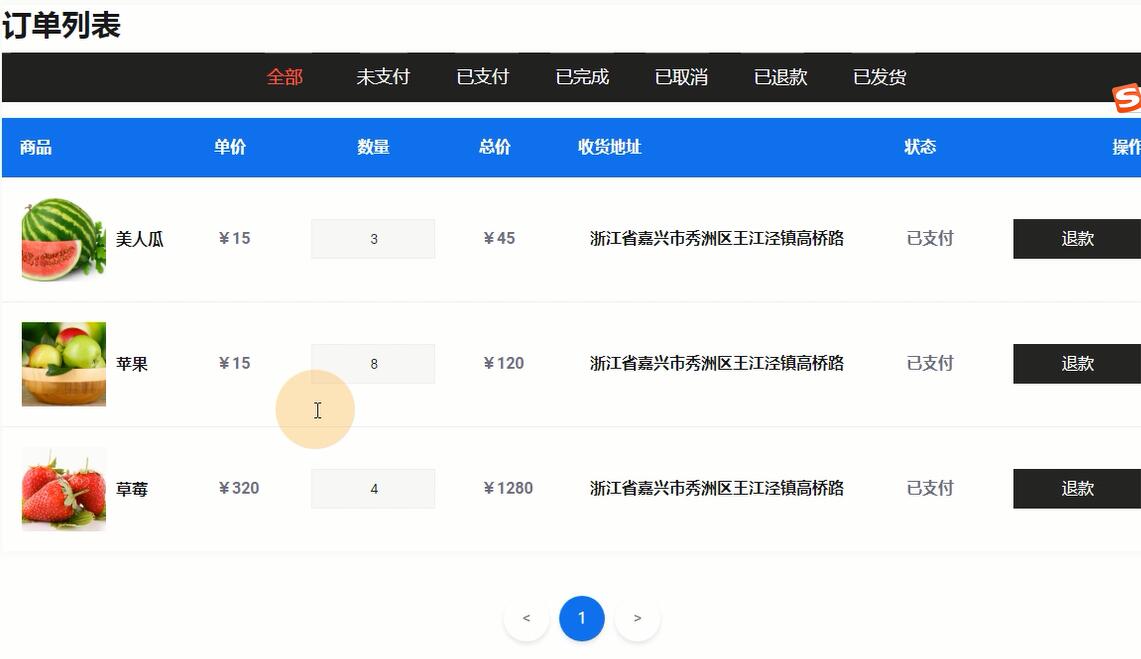Viewport: 1141px width, 659px height.
Task: Click the 苹果 quantity field showing 8
Action: point(373,364)
